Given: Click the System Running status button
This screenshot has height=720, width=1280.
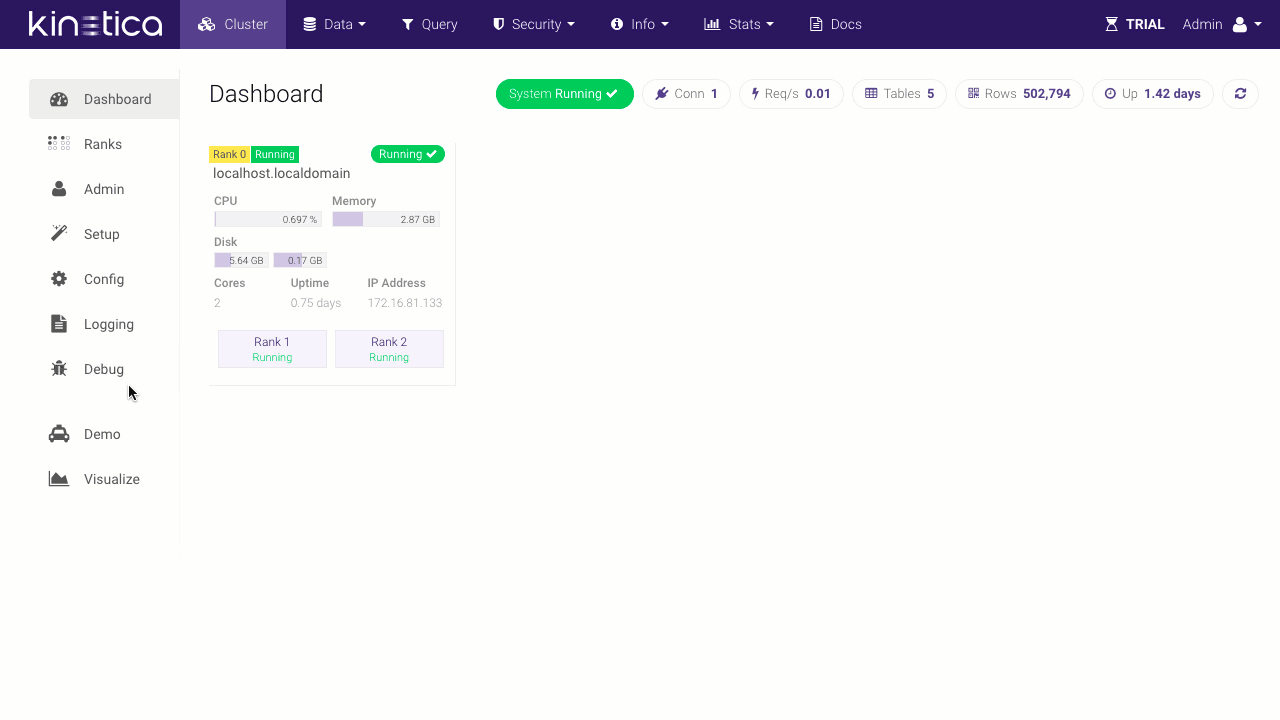Looking at the screenshot, I should point(564,94).
